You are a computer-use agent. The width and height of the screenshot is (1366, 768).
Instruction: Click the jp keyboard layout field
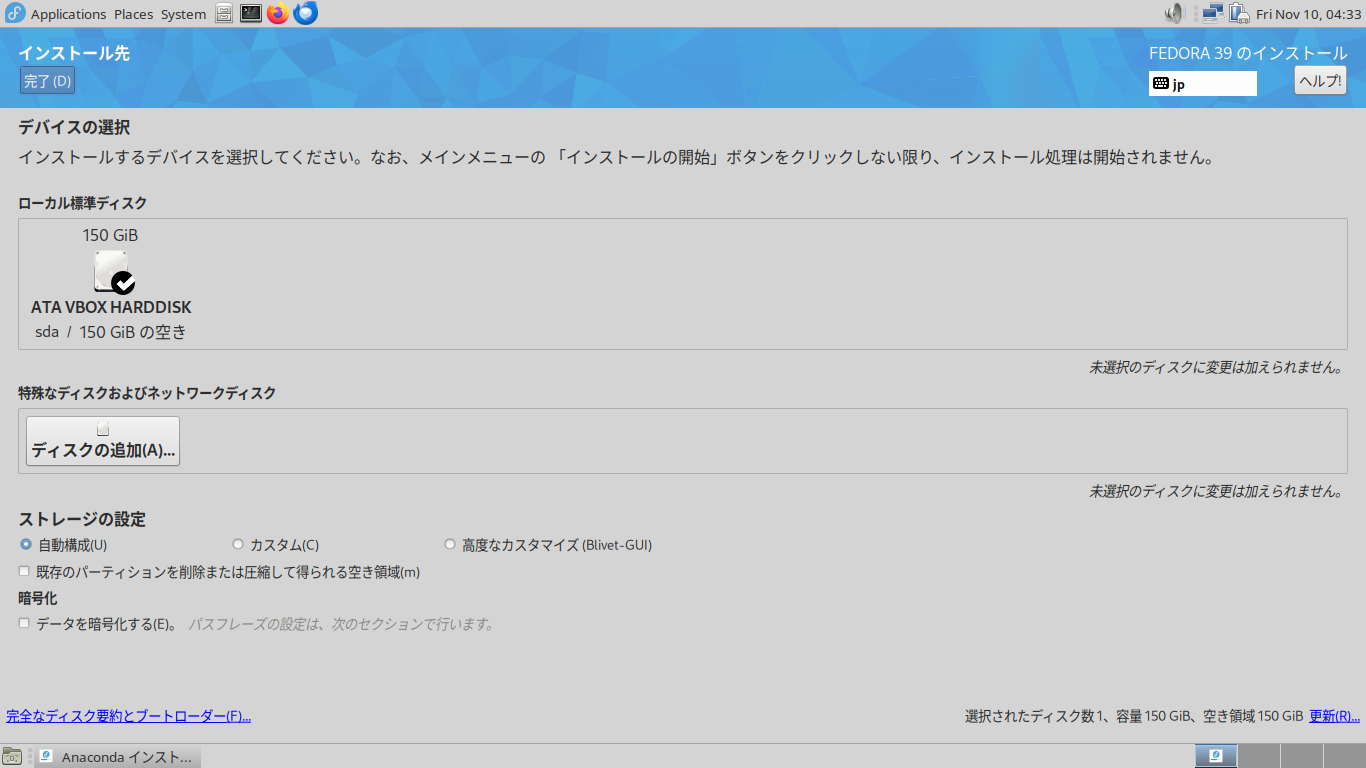coord(1203,84)
